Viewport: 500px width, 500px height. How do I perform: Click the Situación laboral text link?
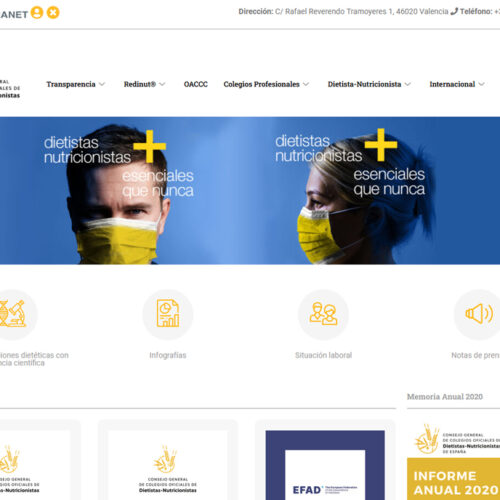click(323, 355)
